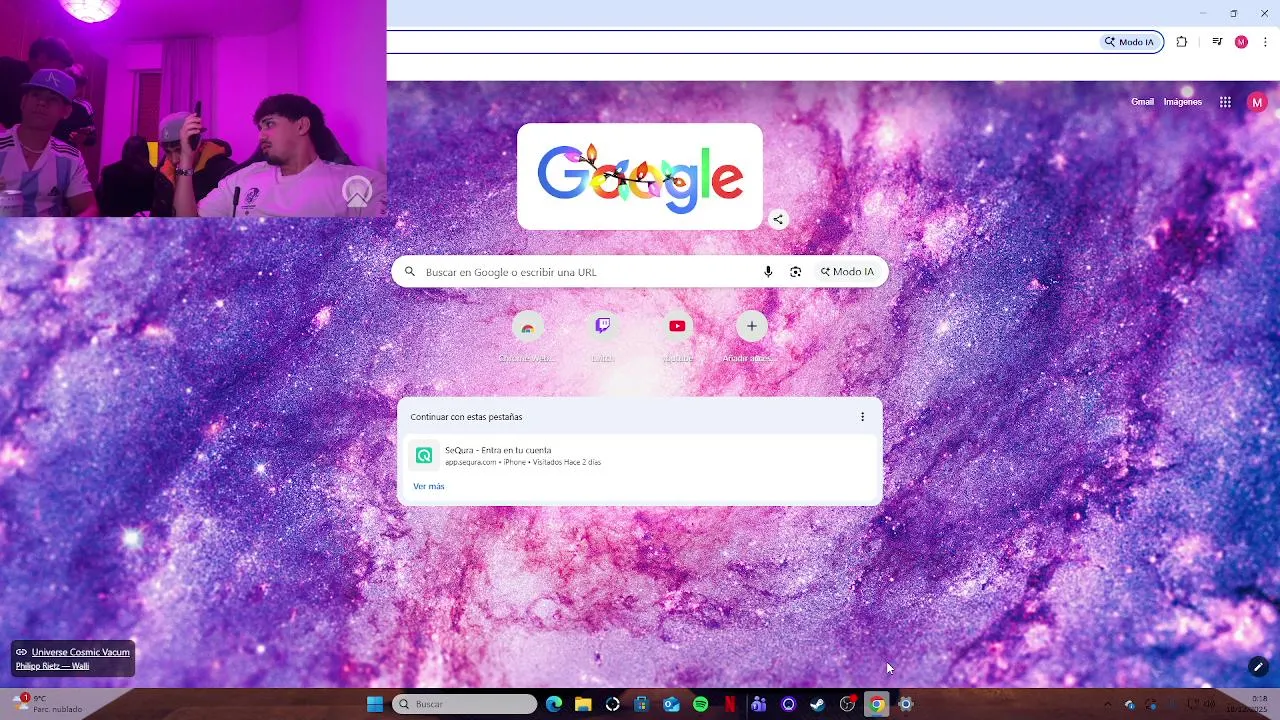Screen dimensions: 1280x720
Task: Open Spotify from taskbar
Action: tap(700, 704)
